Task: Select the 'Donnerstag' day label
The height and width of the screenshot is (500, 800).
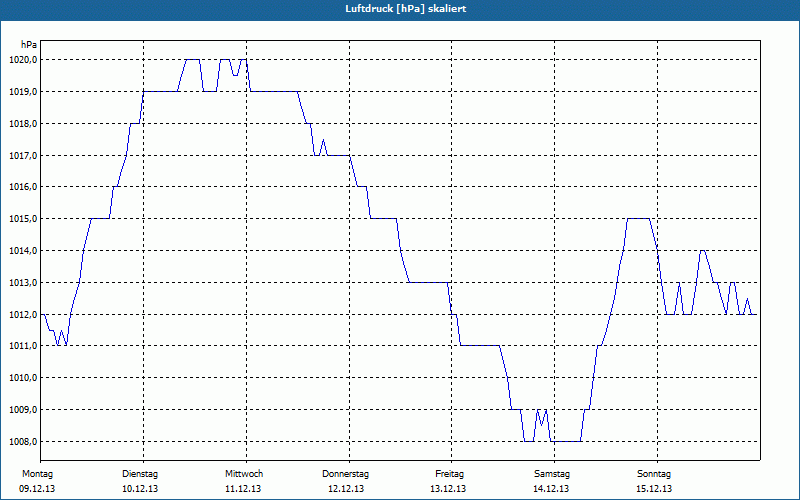Action: coord(345,474)
